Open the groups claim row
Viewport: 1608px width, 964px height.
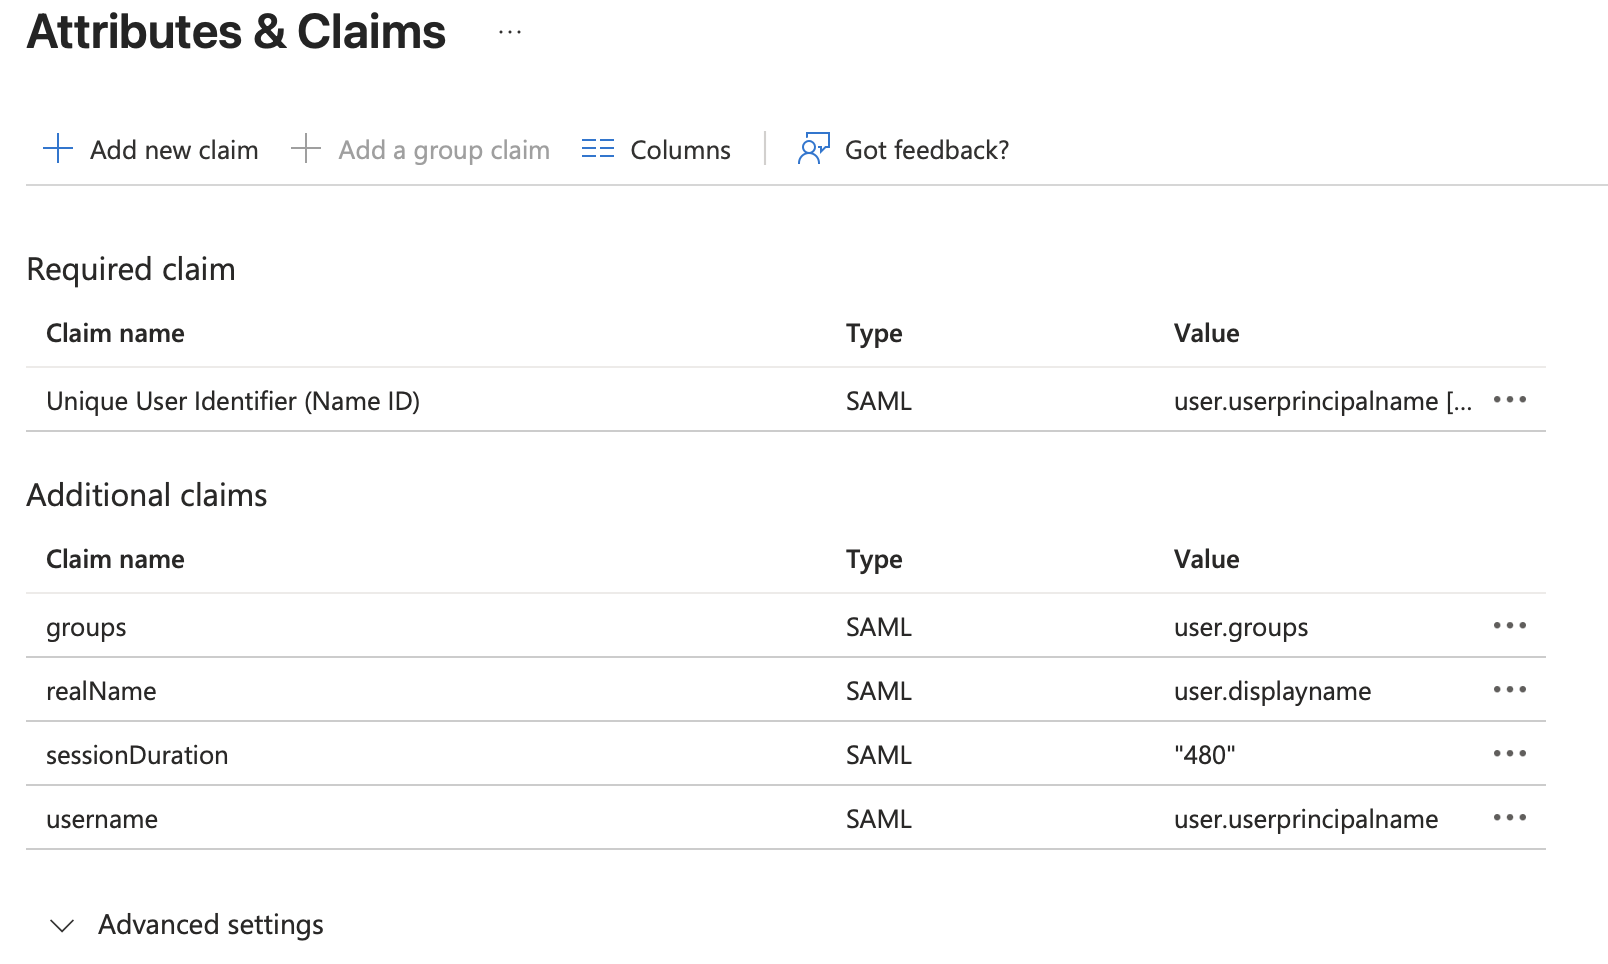(x=87, y=627)
